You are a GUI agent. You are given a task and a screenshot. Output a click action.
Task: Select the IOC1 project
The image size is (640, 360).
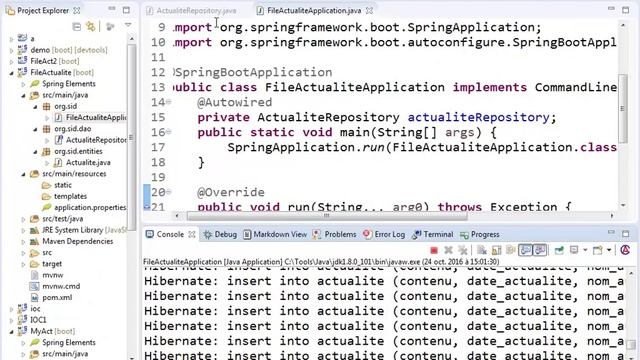click(x=32, y=320)
